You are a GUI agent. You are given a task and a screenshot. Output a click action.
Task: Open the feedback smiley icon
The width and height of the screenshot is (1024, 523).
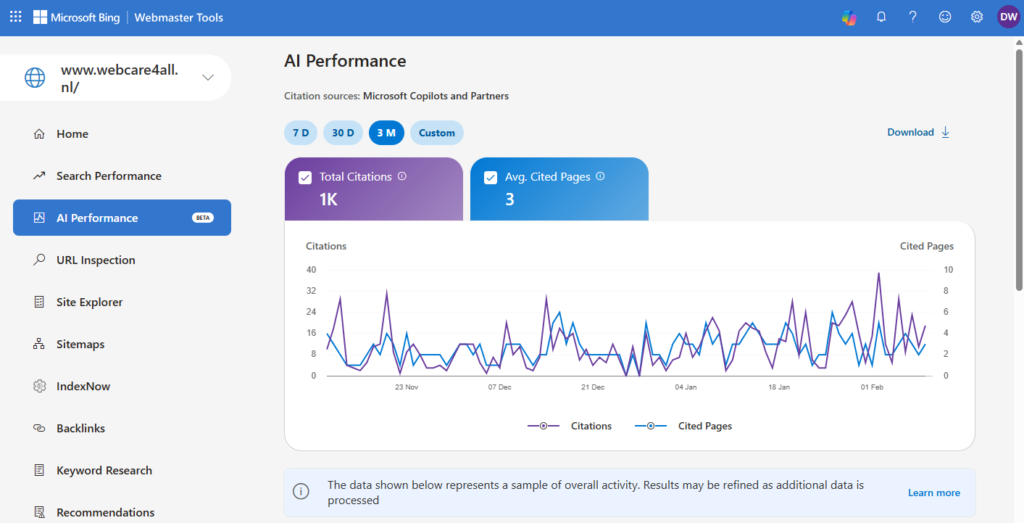[x=945, y=17]
